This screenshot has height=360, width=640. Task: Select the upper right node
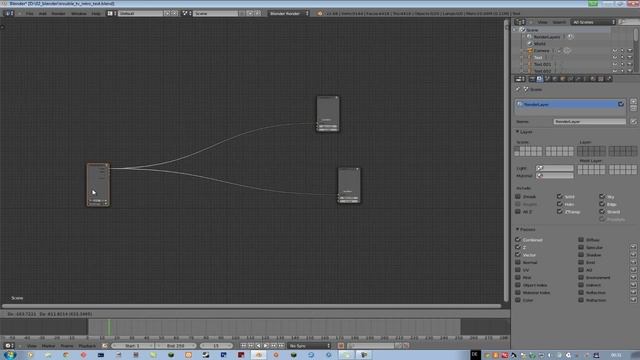point(328,114)
